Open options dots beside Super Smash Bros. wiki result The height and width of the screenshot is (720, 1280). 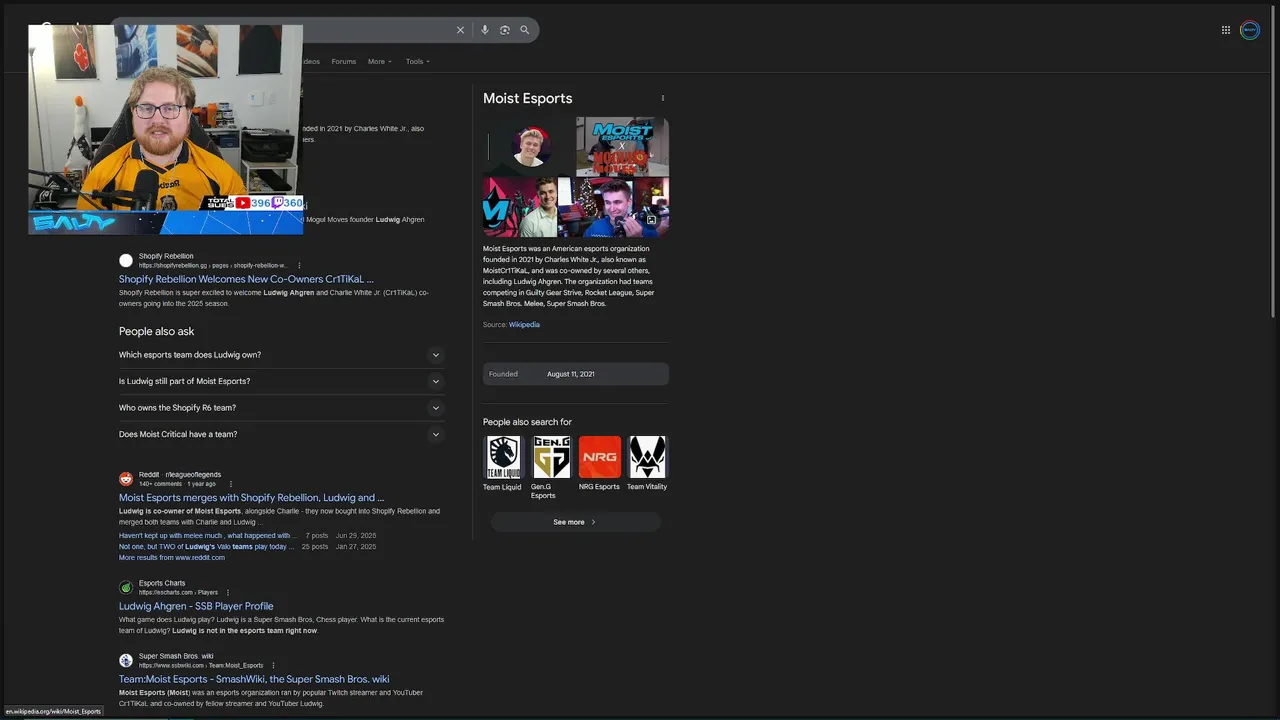[273, 666]
